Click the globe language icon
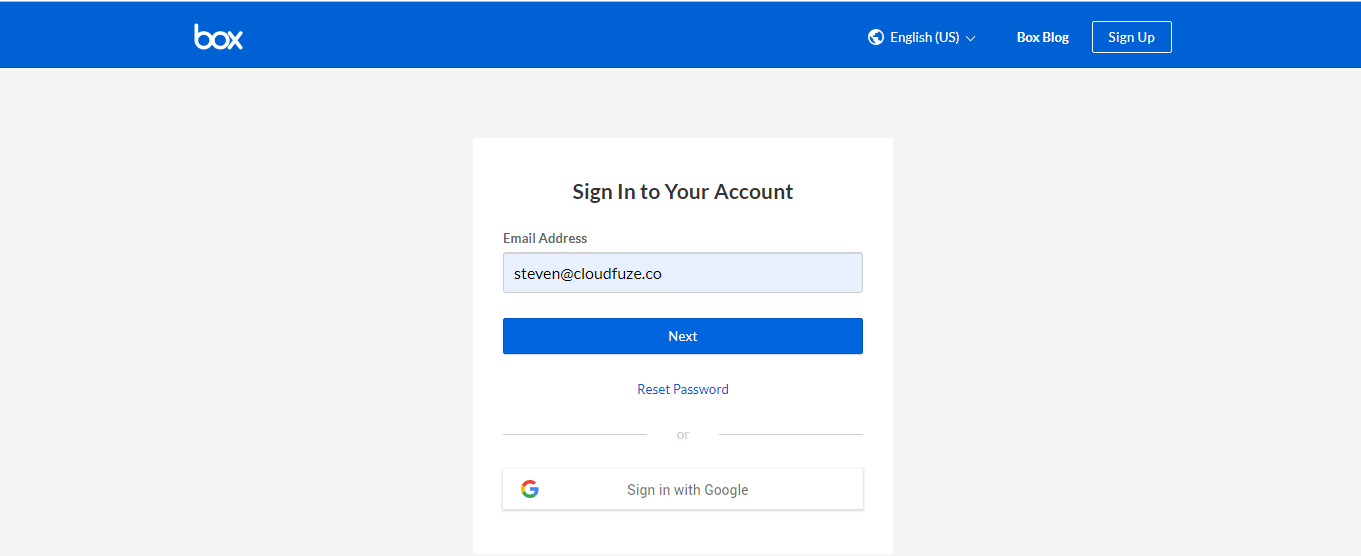This screenshot has width=1361, height=556. [x=876, y=37]
